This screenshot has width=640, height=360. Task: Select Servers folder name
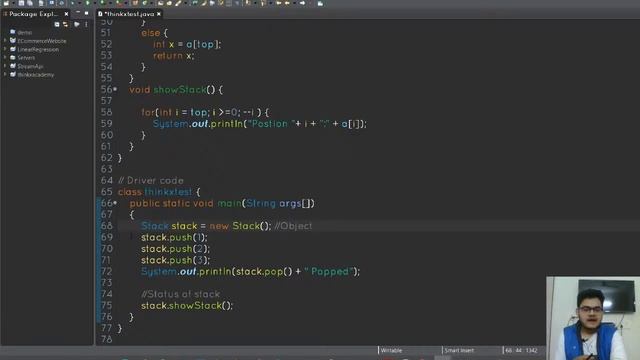tap(26, 58)
